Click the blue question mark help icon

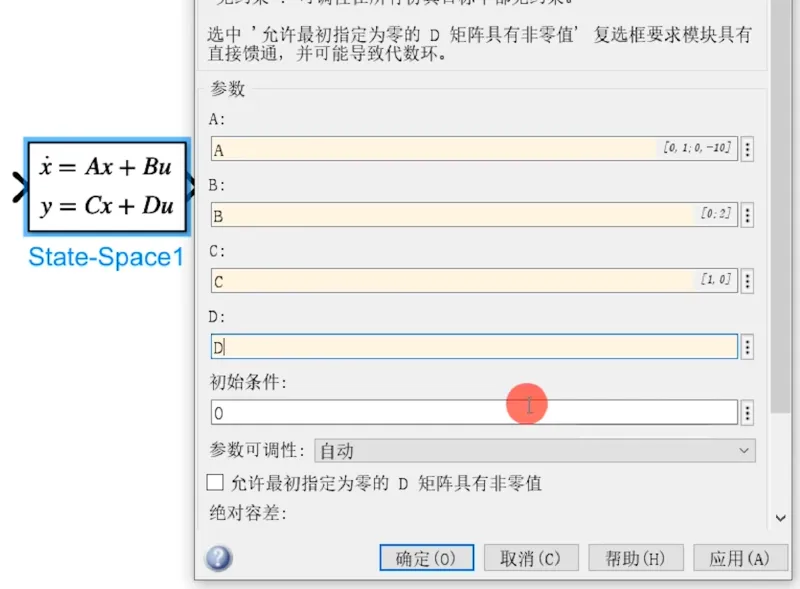coord(218,558)
